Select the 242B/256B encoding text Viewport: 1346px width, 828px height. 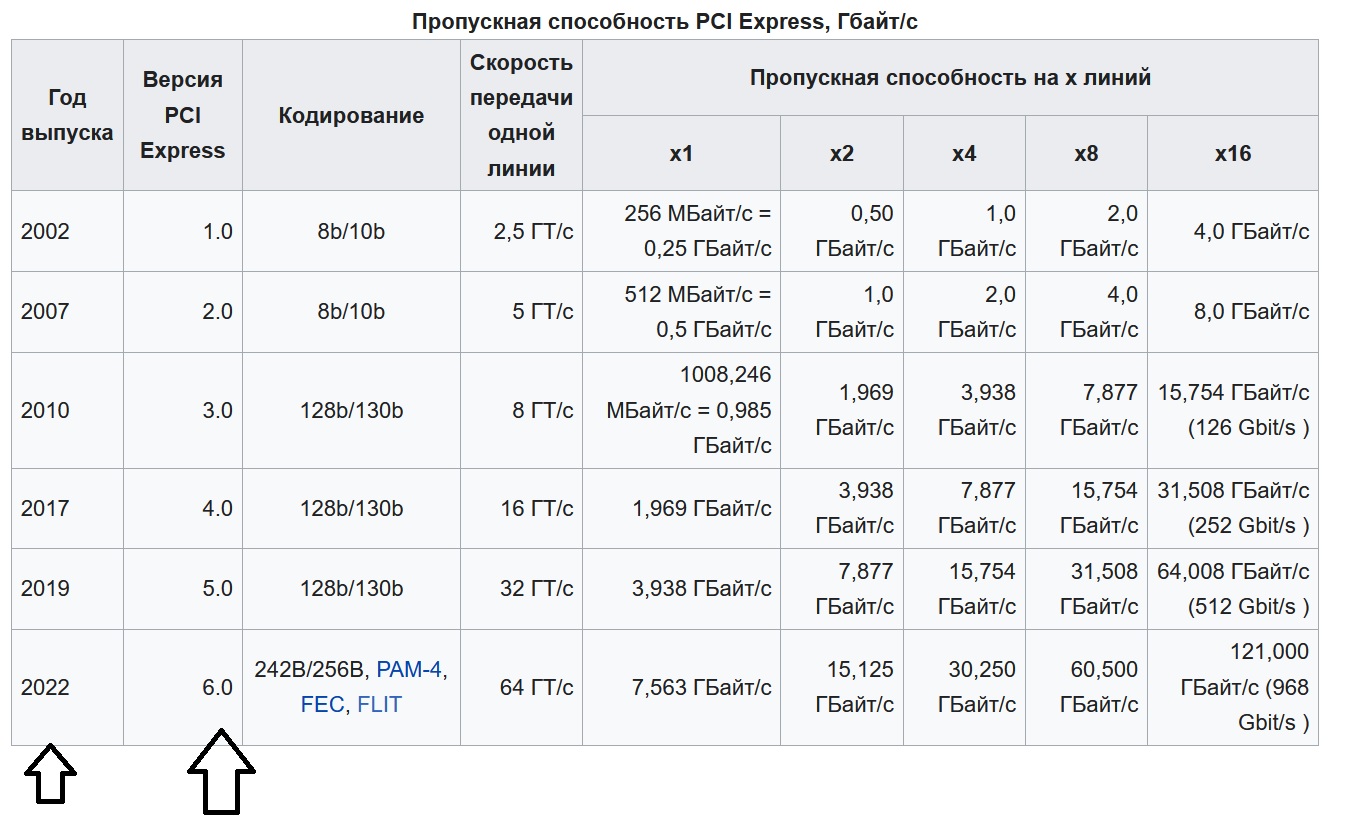pos(310,670)
